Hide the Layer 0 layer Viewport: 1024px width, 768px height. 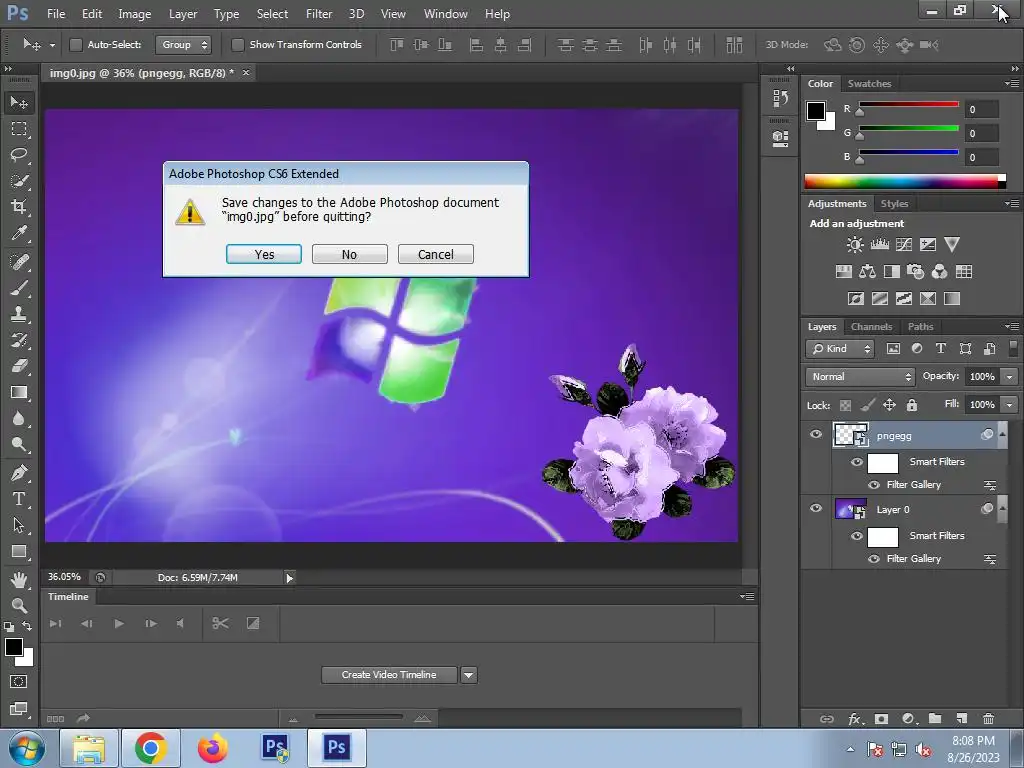coord(816,508)
